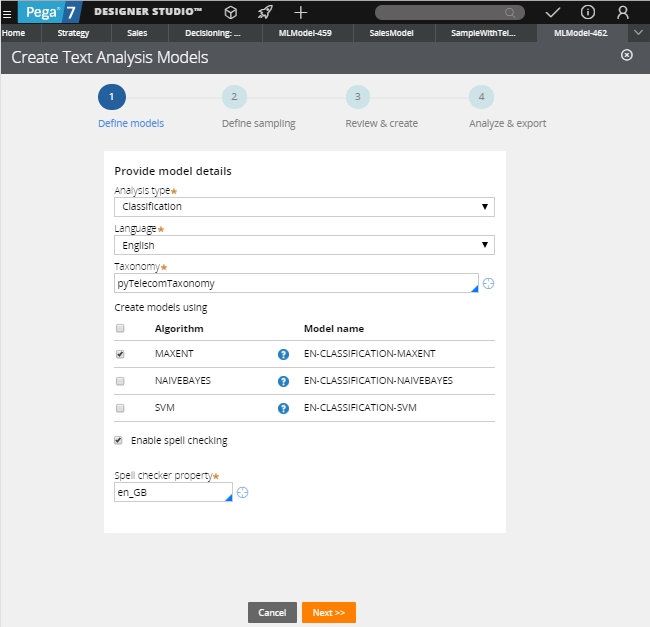The width and height of the screenshot is (650, 627).
Task: Show help for SVM algorithm
Action: point(283,408)
